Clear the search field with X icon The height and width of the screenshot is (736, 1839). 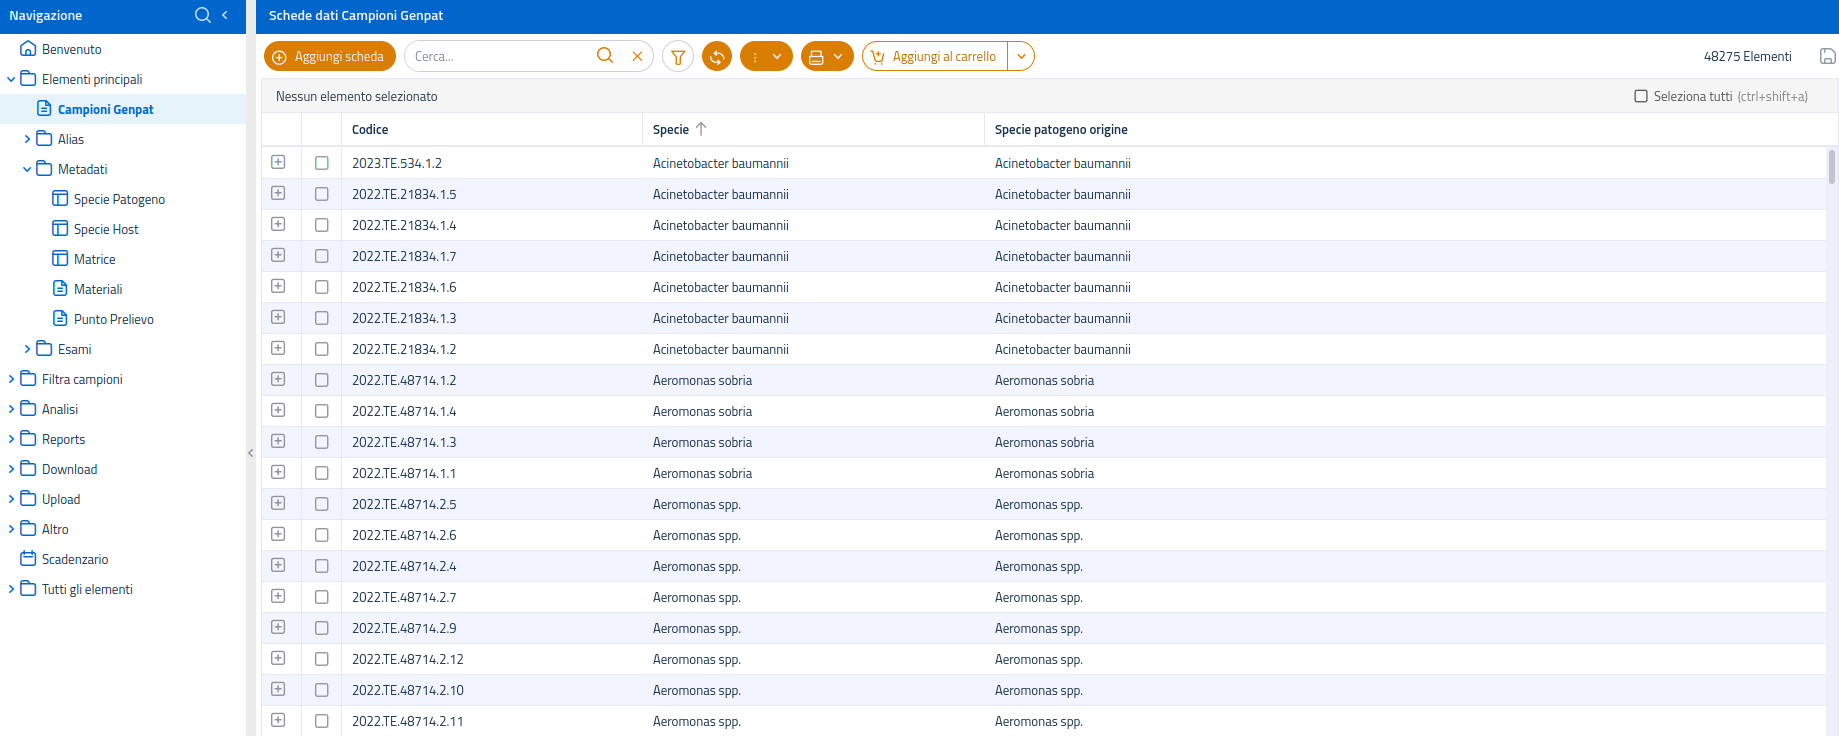637,57
